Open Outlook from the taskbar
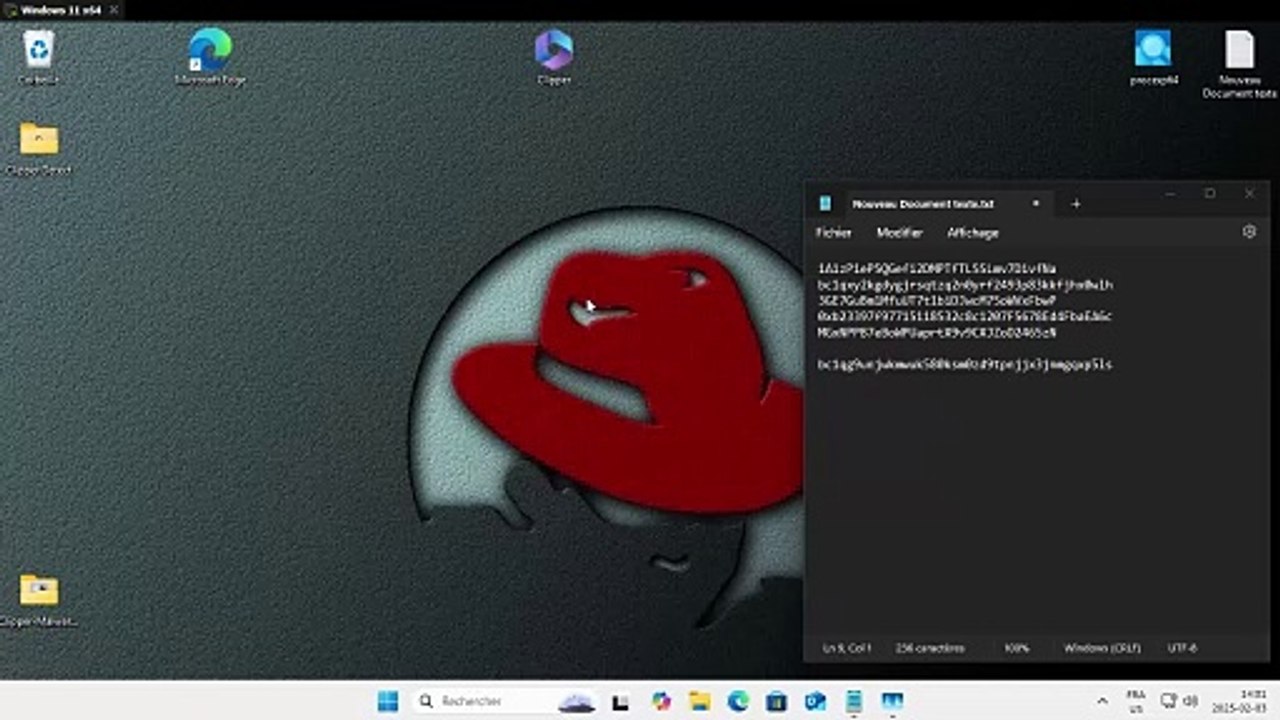The height and width of the screenshot is (720, 1280). [815, 701]
